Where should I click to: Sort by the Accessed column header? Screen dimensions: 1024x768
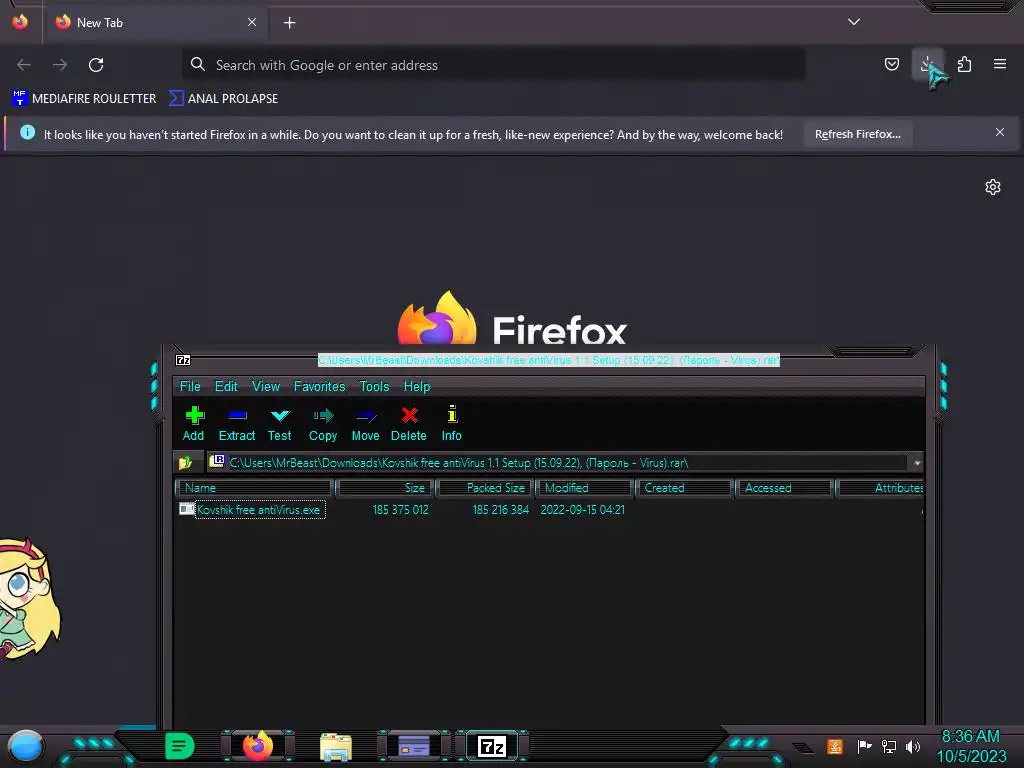784,488
